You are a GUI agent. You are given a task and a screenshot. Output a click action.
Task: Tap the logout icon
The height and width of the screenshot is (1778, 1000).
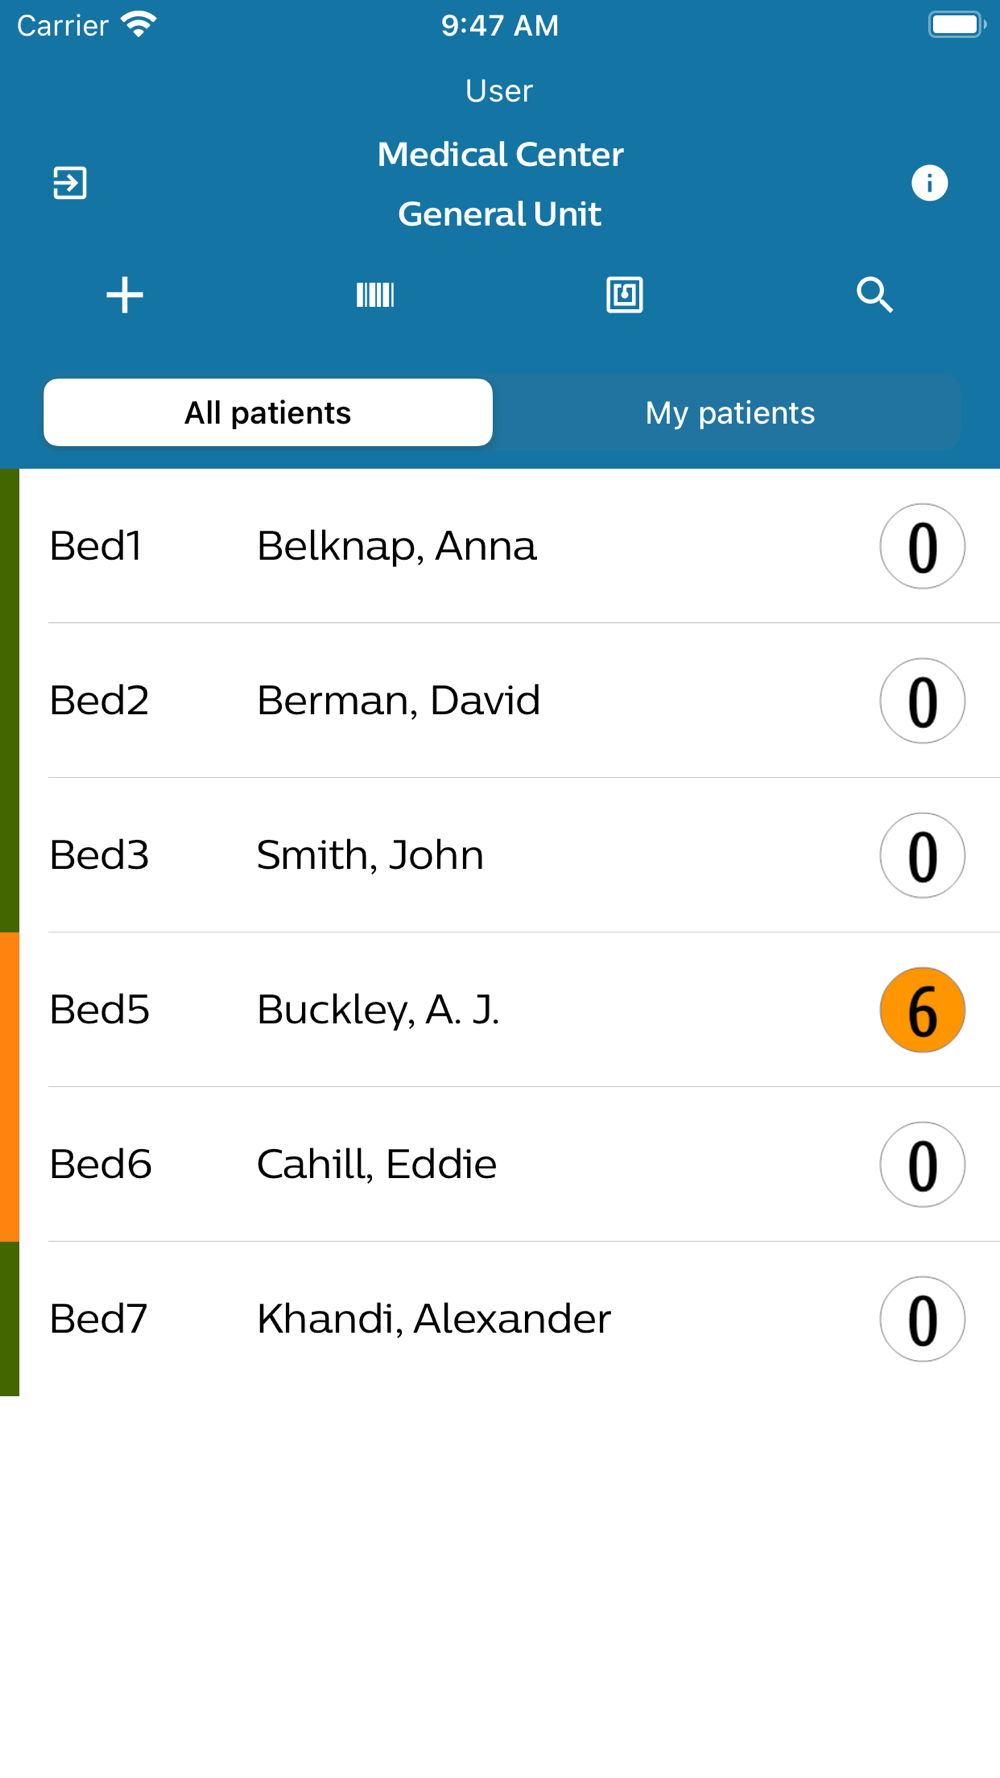tap(70, 183)
